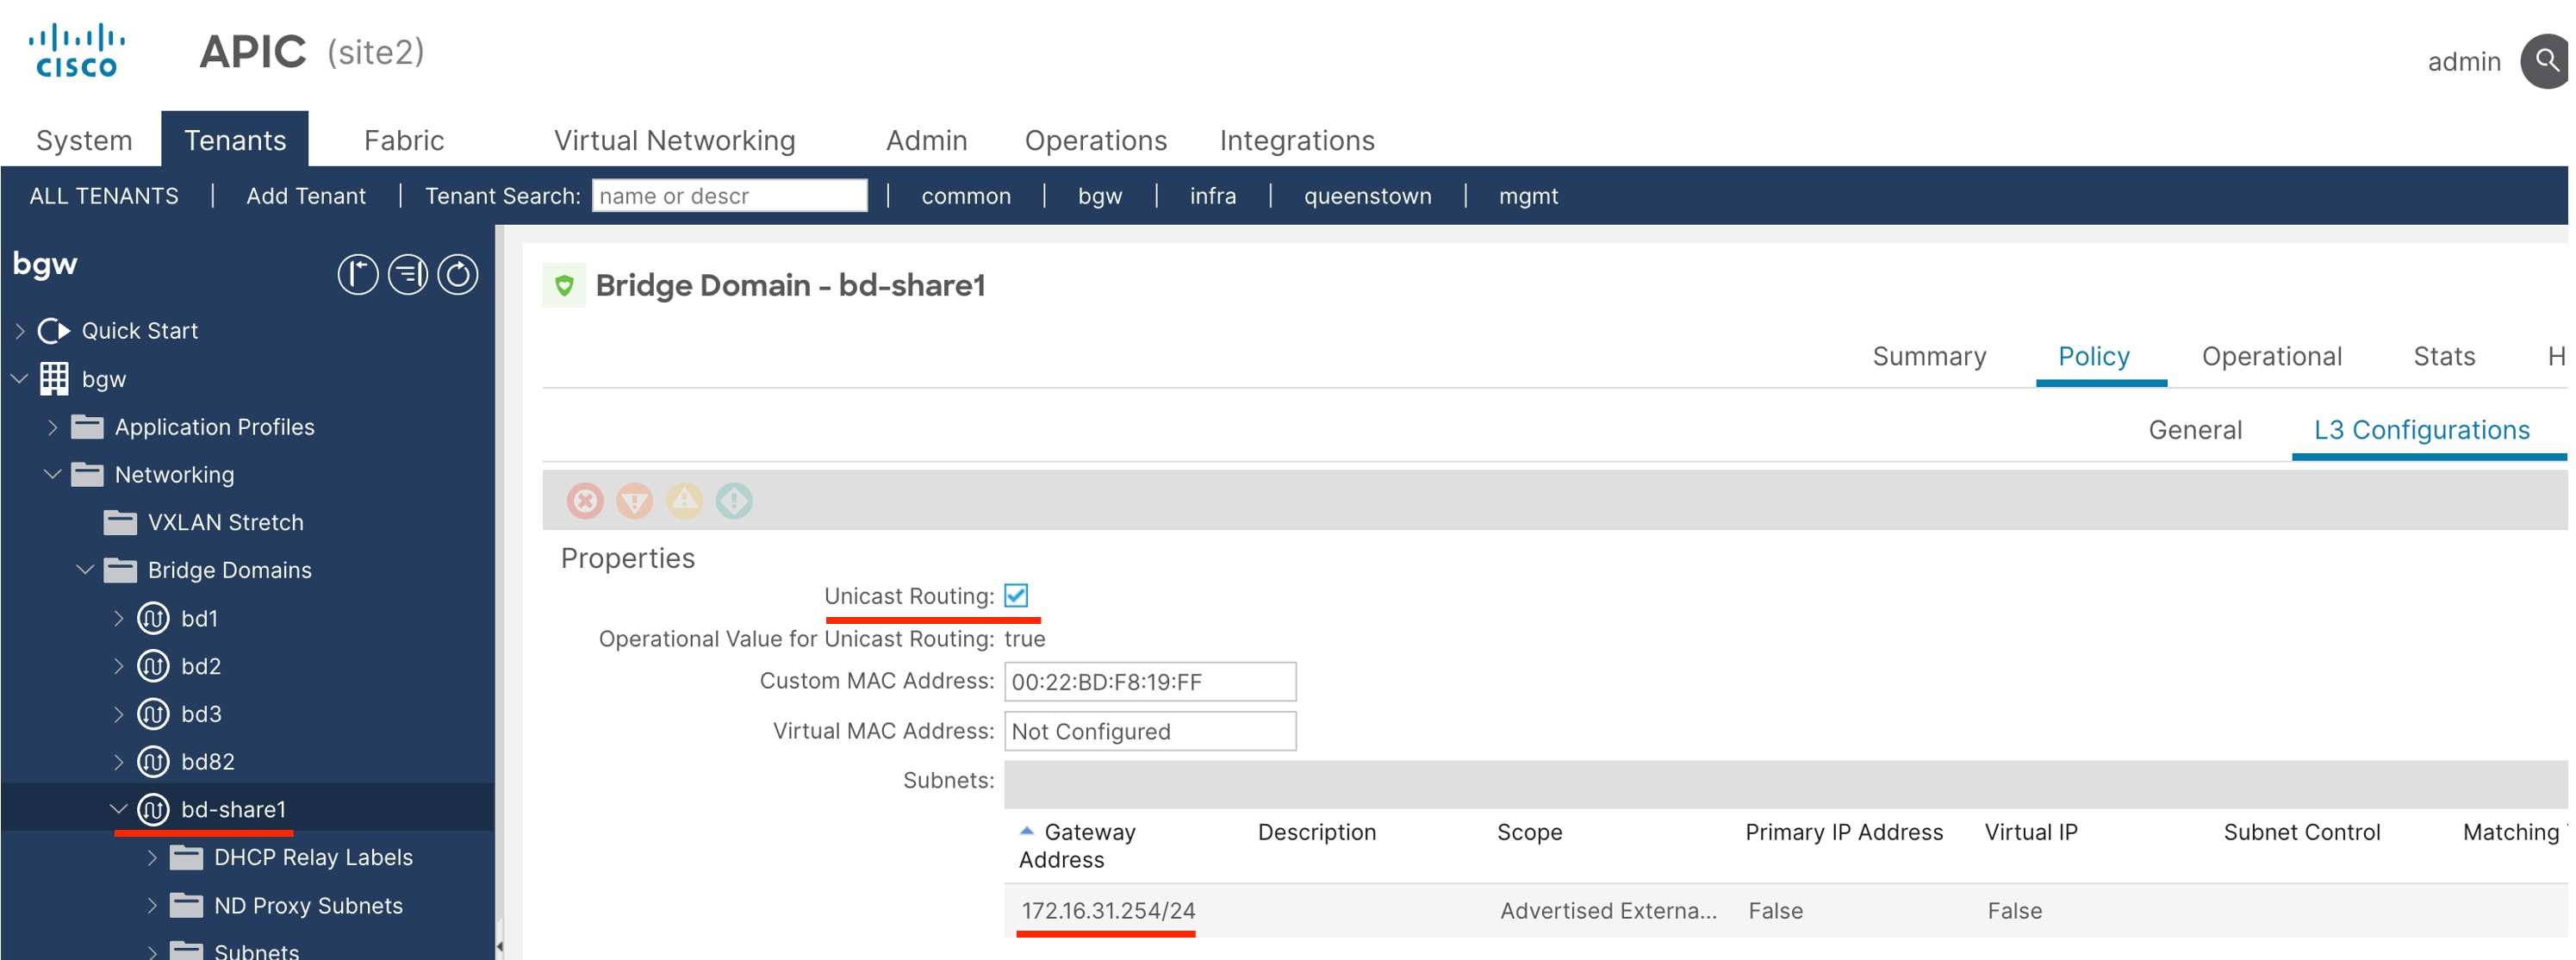Screen dimensions: 2576x960
Task: Click ALL TENANTS link
Action: coord(104,196)
